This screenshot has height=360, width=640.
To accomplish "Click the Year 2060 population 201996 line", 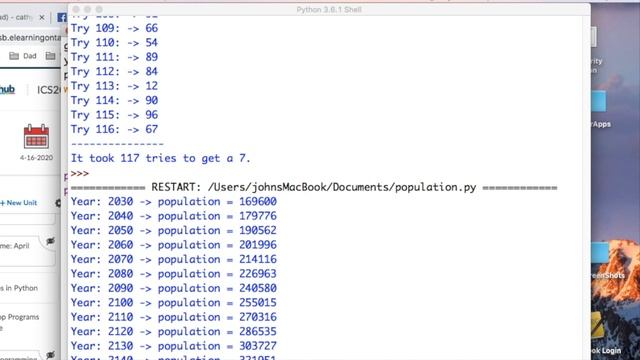I will [x=173, y=245].
